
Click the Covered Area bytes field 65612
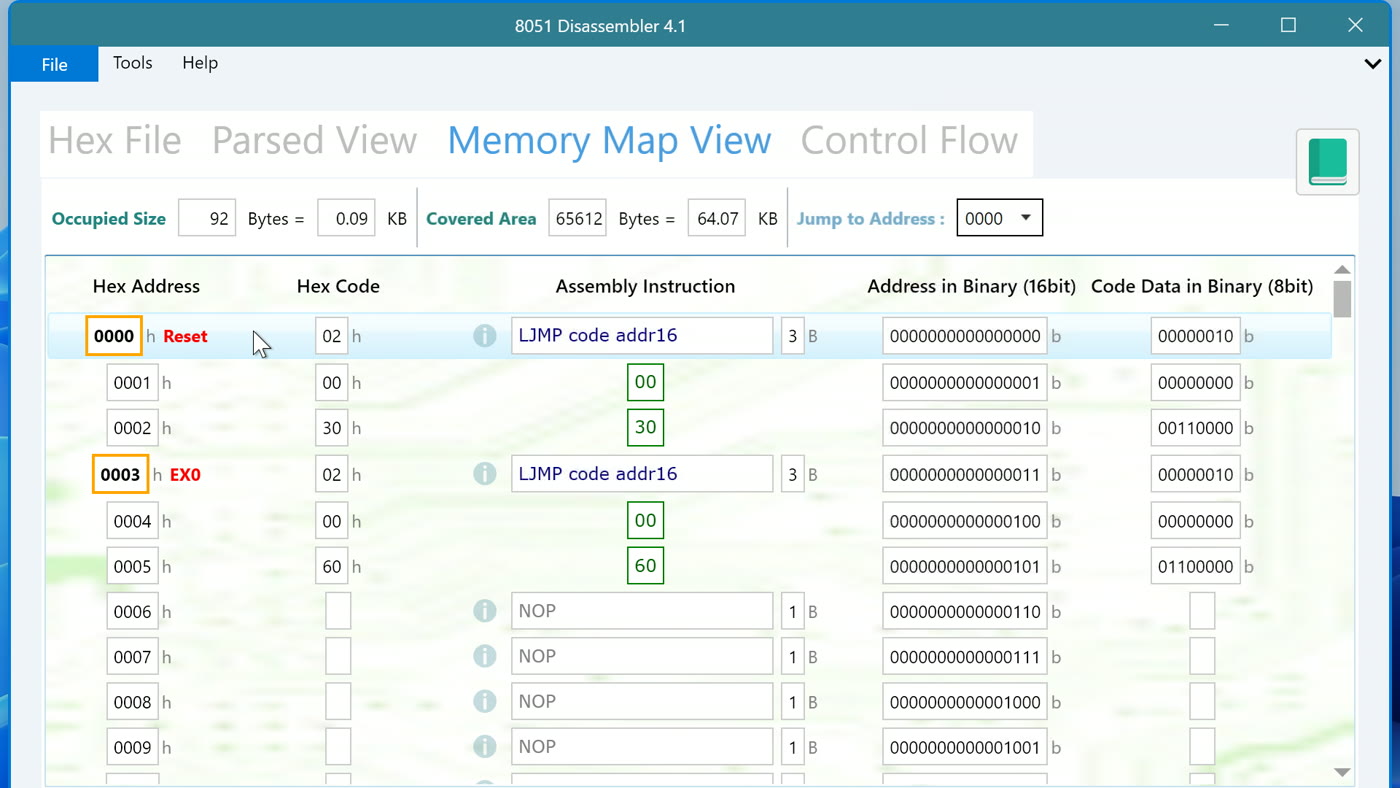pos(577,218)
